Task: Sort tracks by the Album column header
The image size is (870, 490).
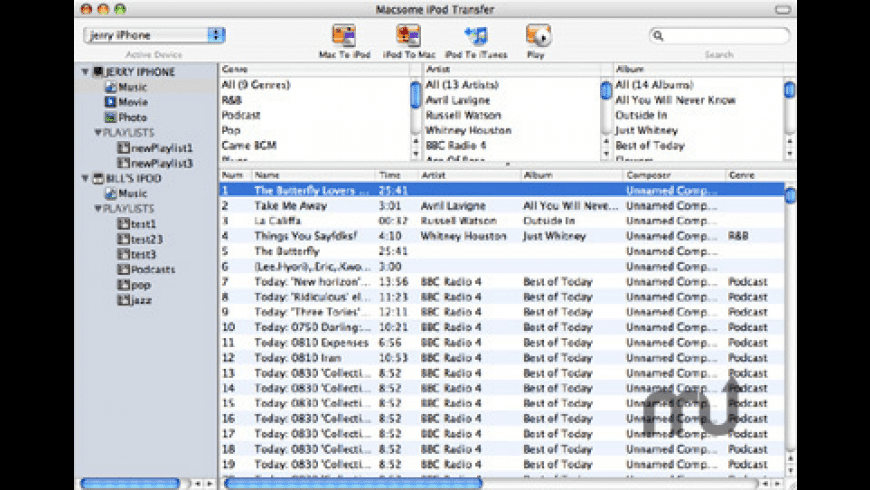Action: [573, 175]
